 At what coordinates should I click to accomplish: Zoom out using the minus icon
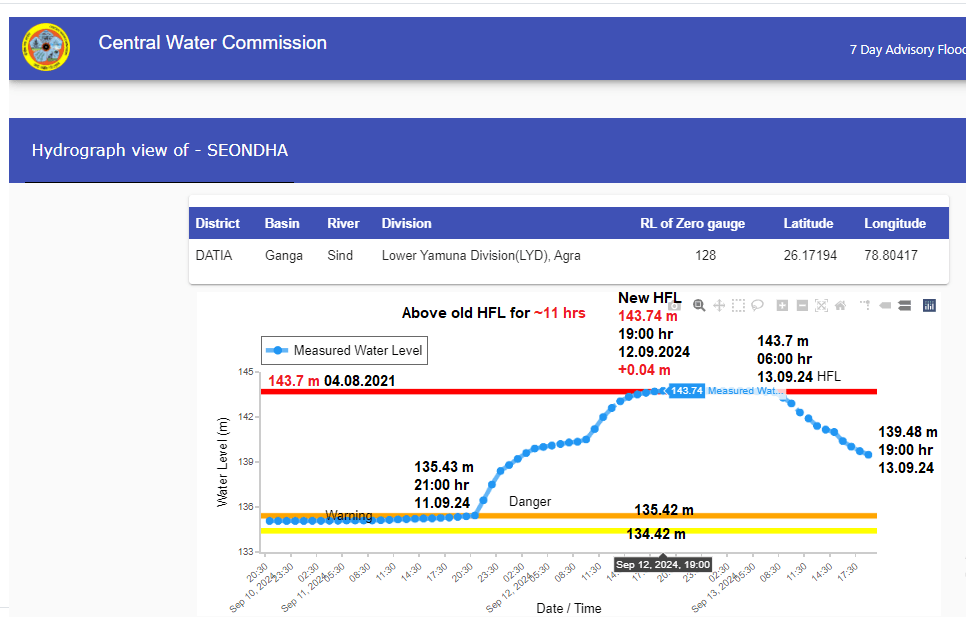click(x=801, y=305)
